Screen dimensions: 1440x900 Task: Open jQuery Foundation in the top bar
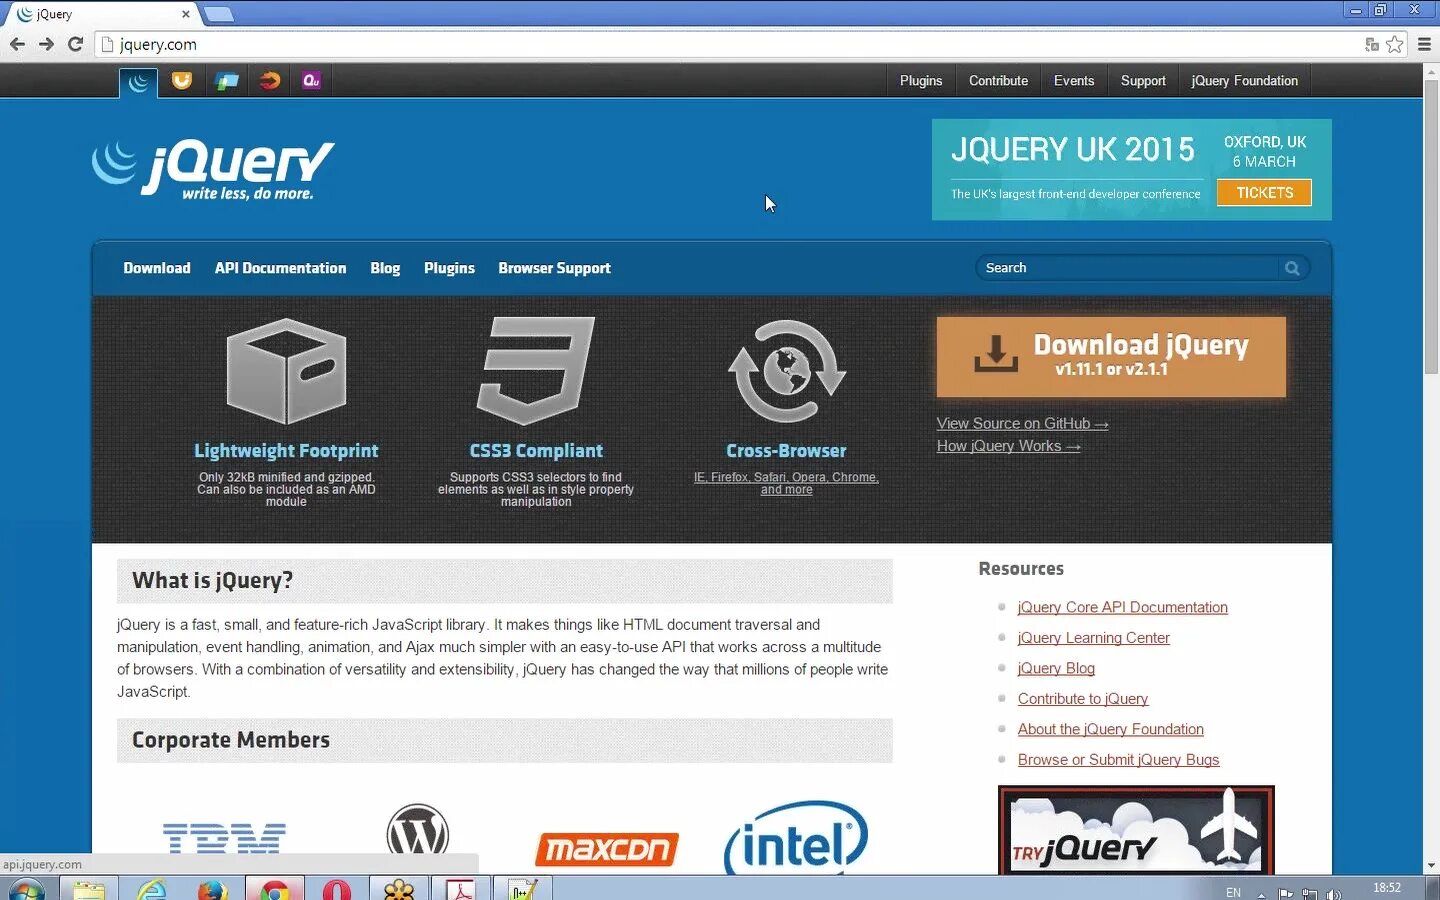point(1244,81)
